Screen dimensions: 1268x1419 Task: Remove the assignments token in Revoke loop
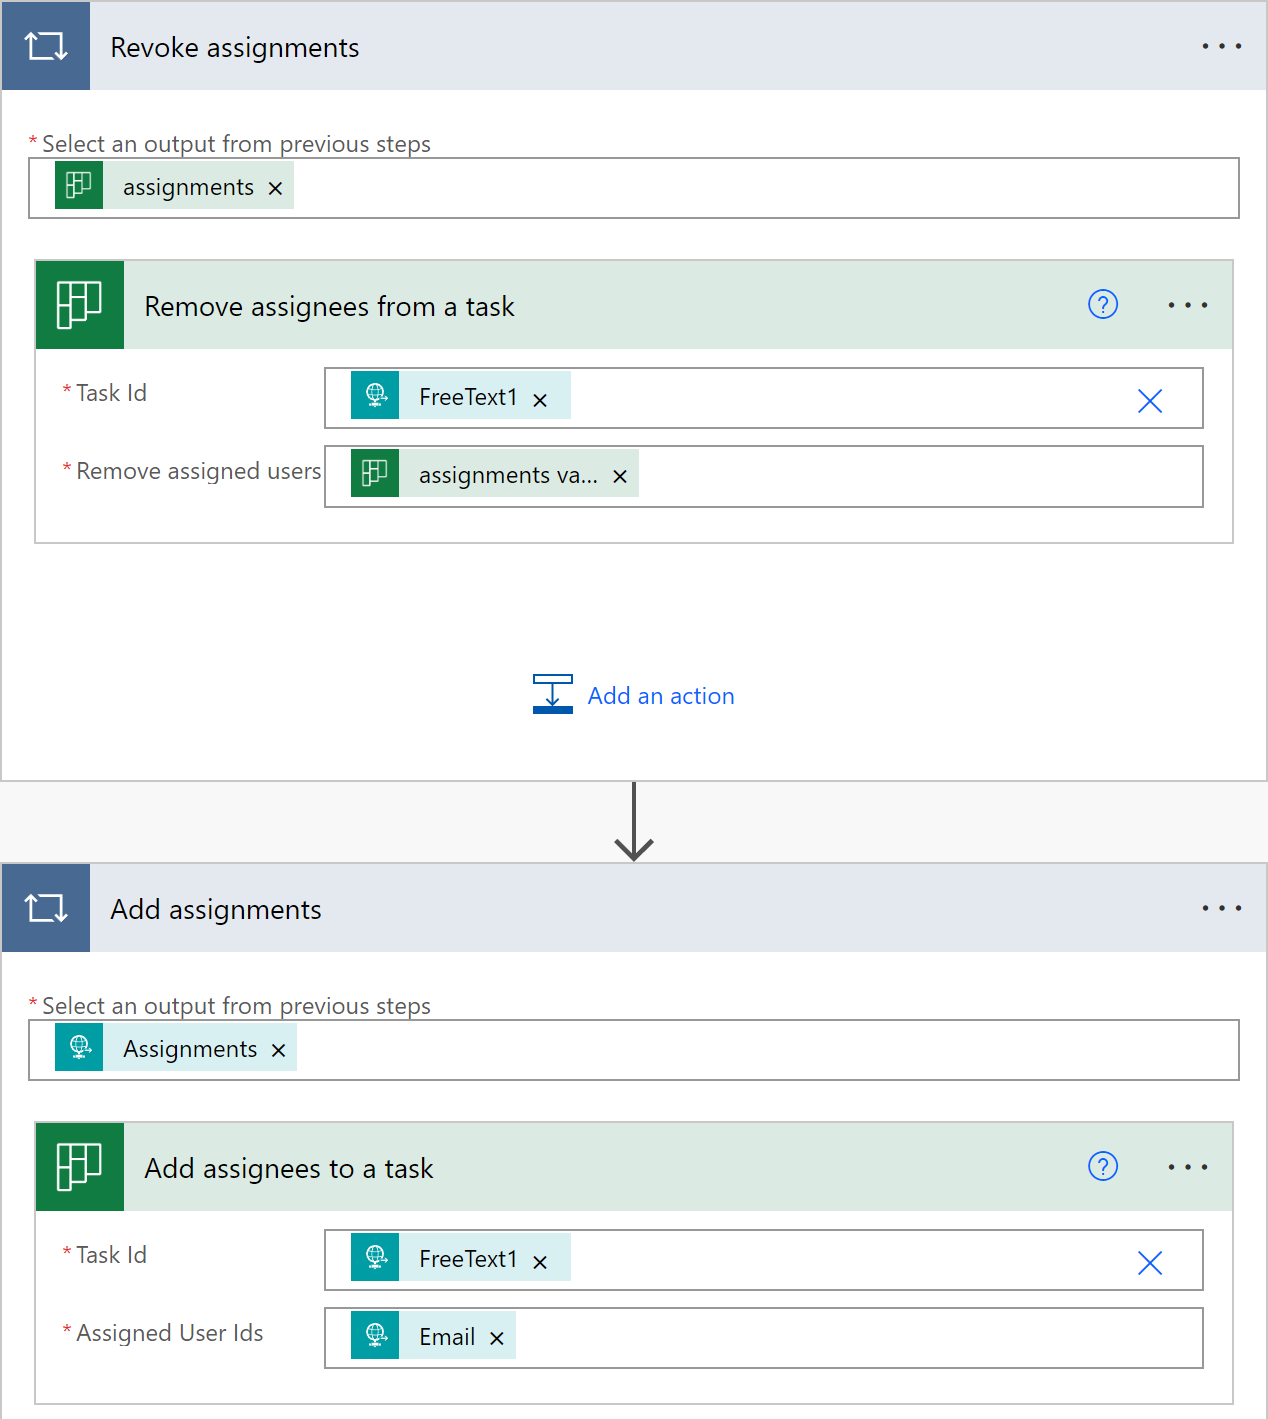click(x=276, y=188)
